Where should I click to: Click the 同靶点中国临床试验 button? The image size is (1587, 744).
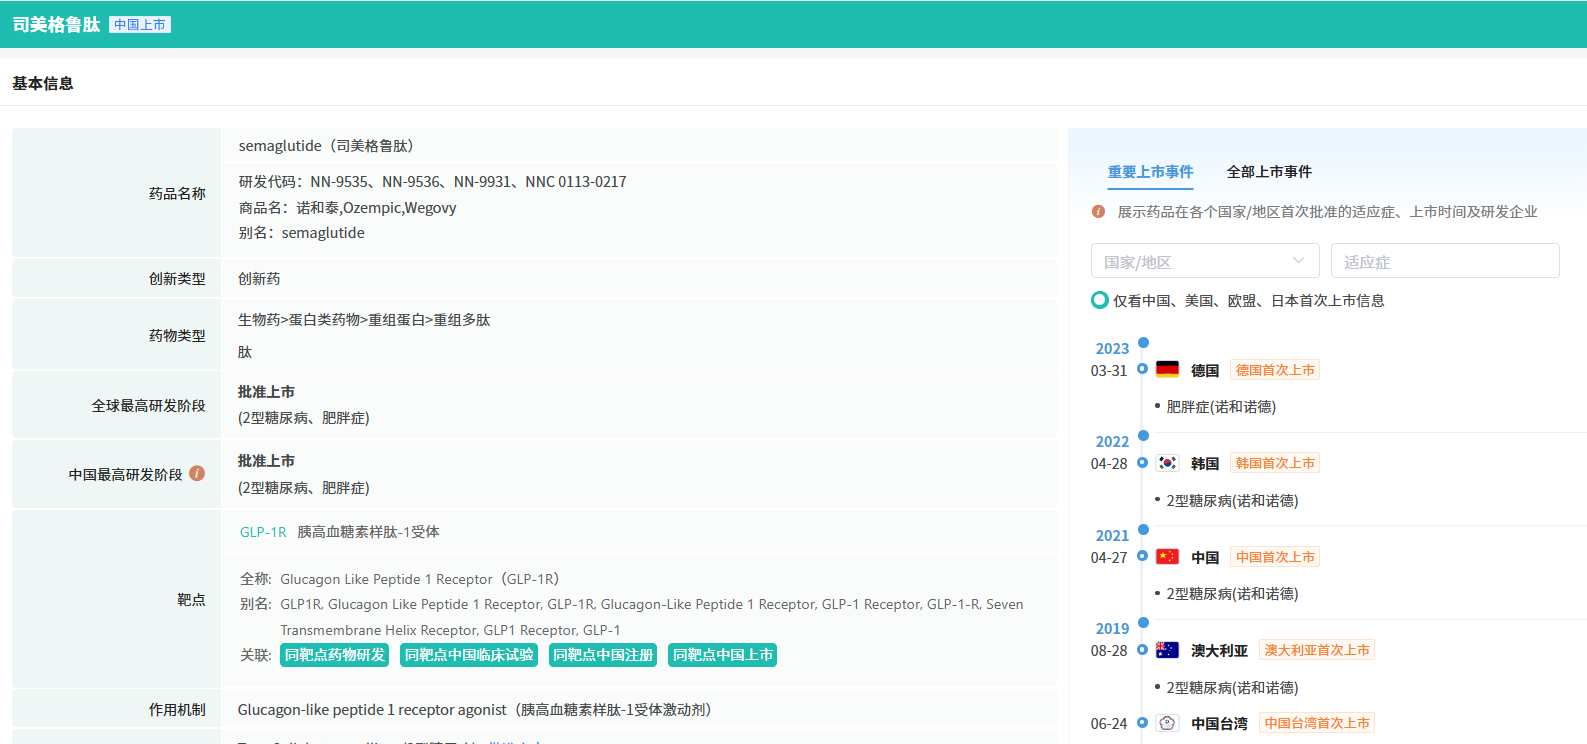pos(469,655)
